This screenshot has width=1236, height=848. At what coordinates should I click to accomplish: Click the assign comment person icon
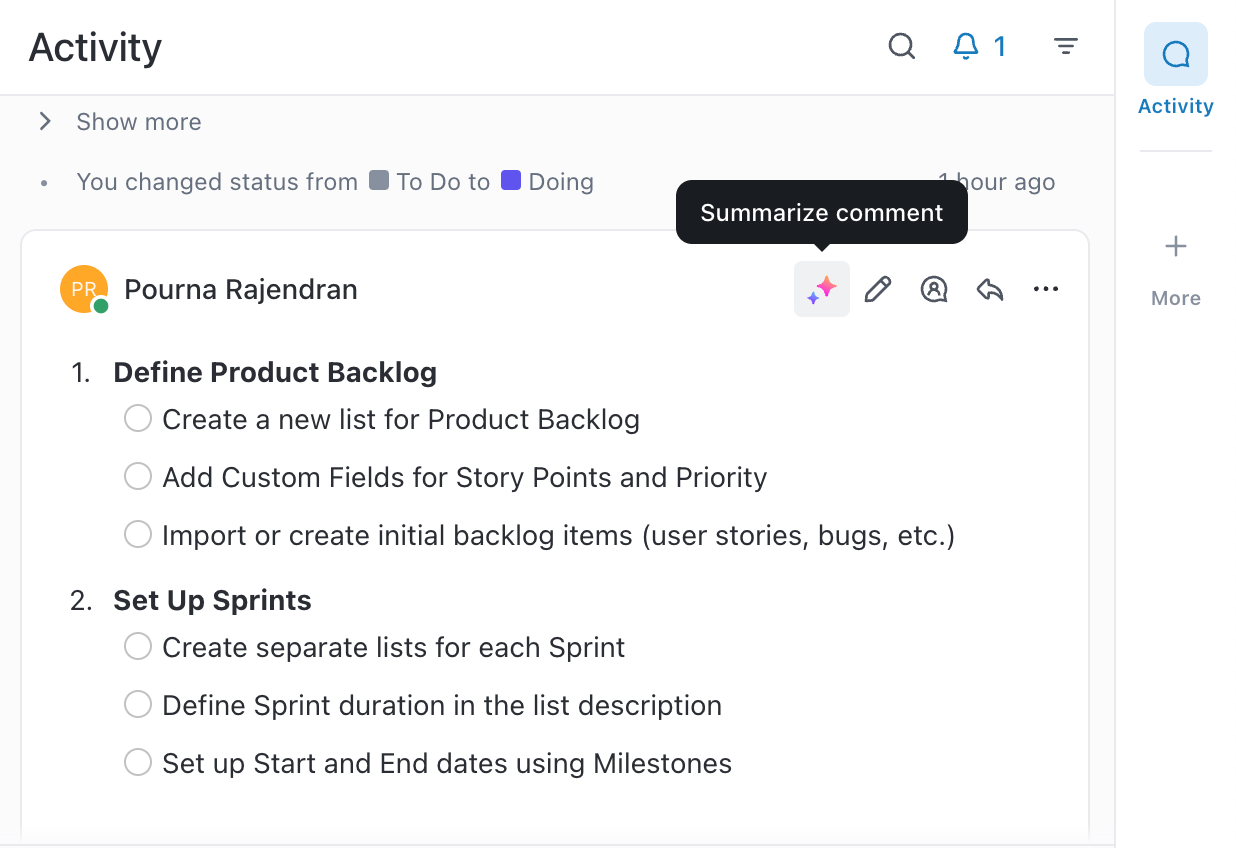pyautogui.click(x=934, y=290)
